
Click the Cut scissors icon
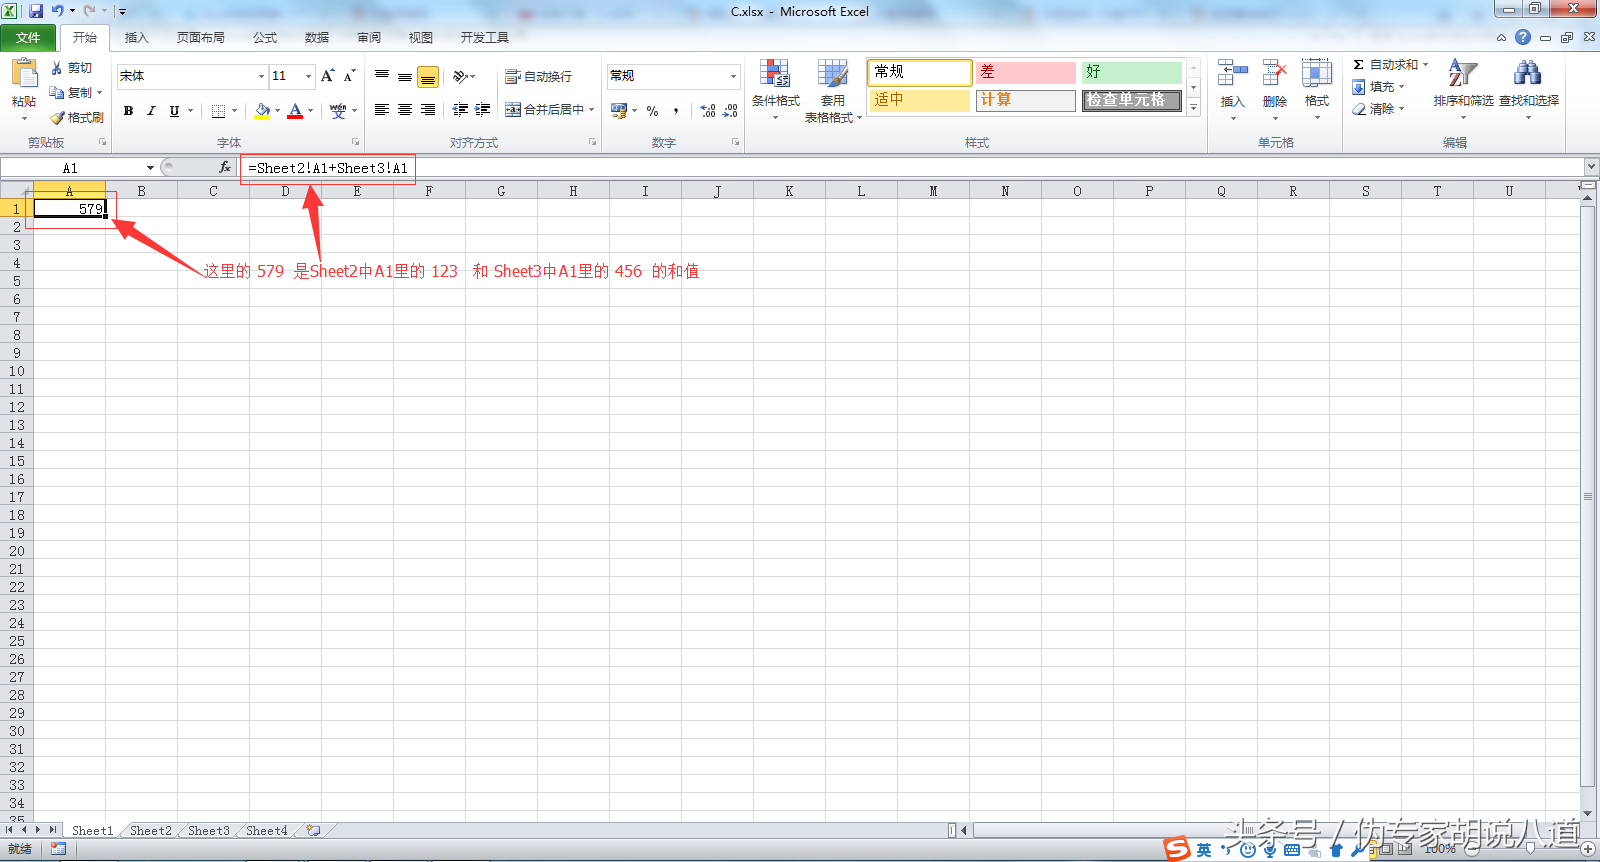(x=57, y=68)
